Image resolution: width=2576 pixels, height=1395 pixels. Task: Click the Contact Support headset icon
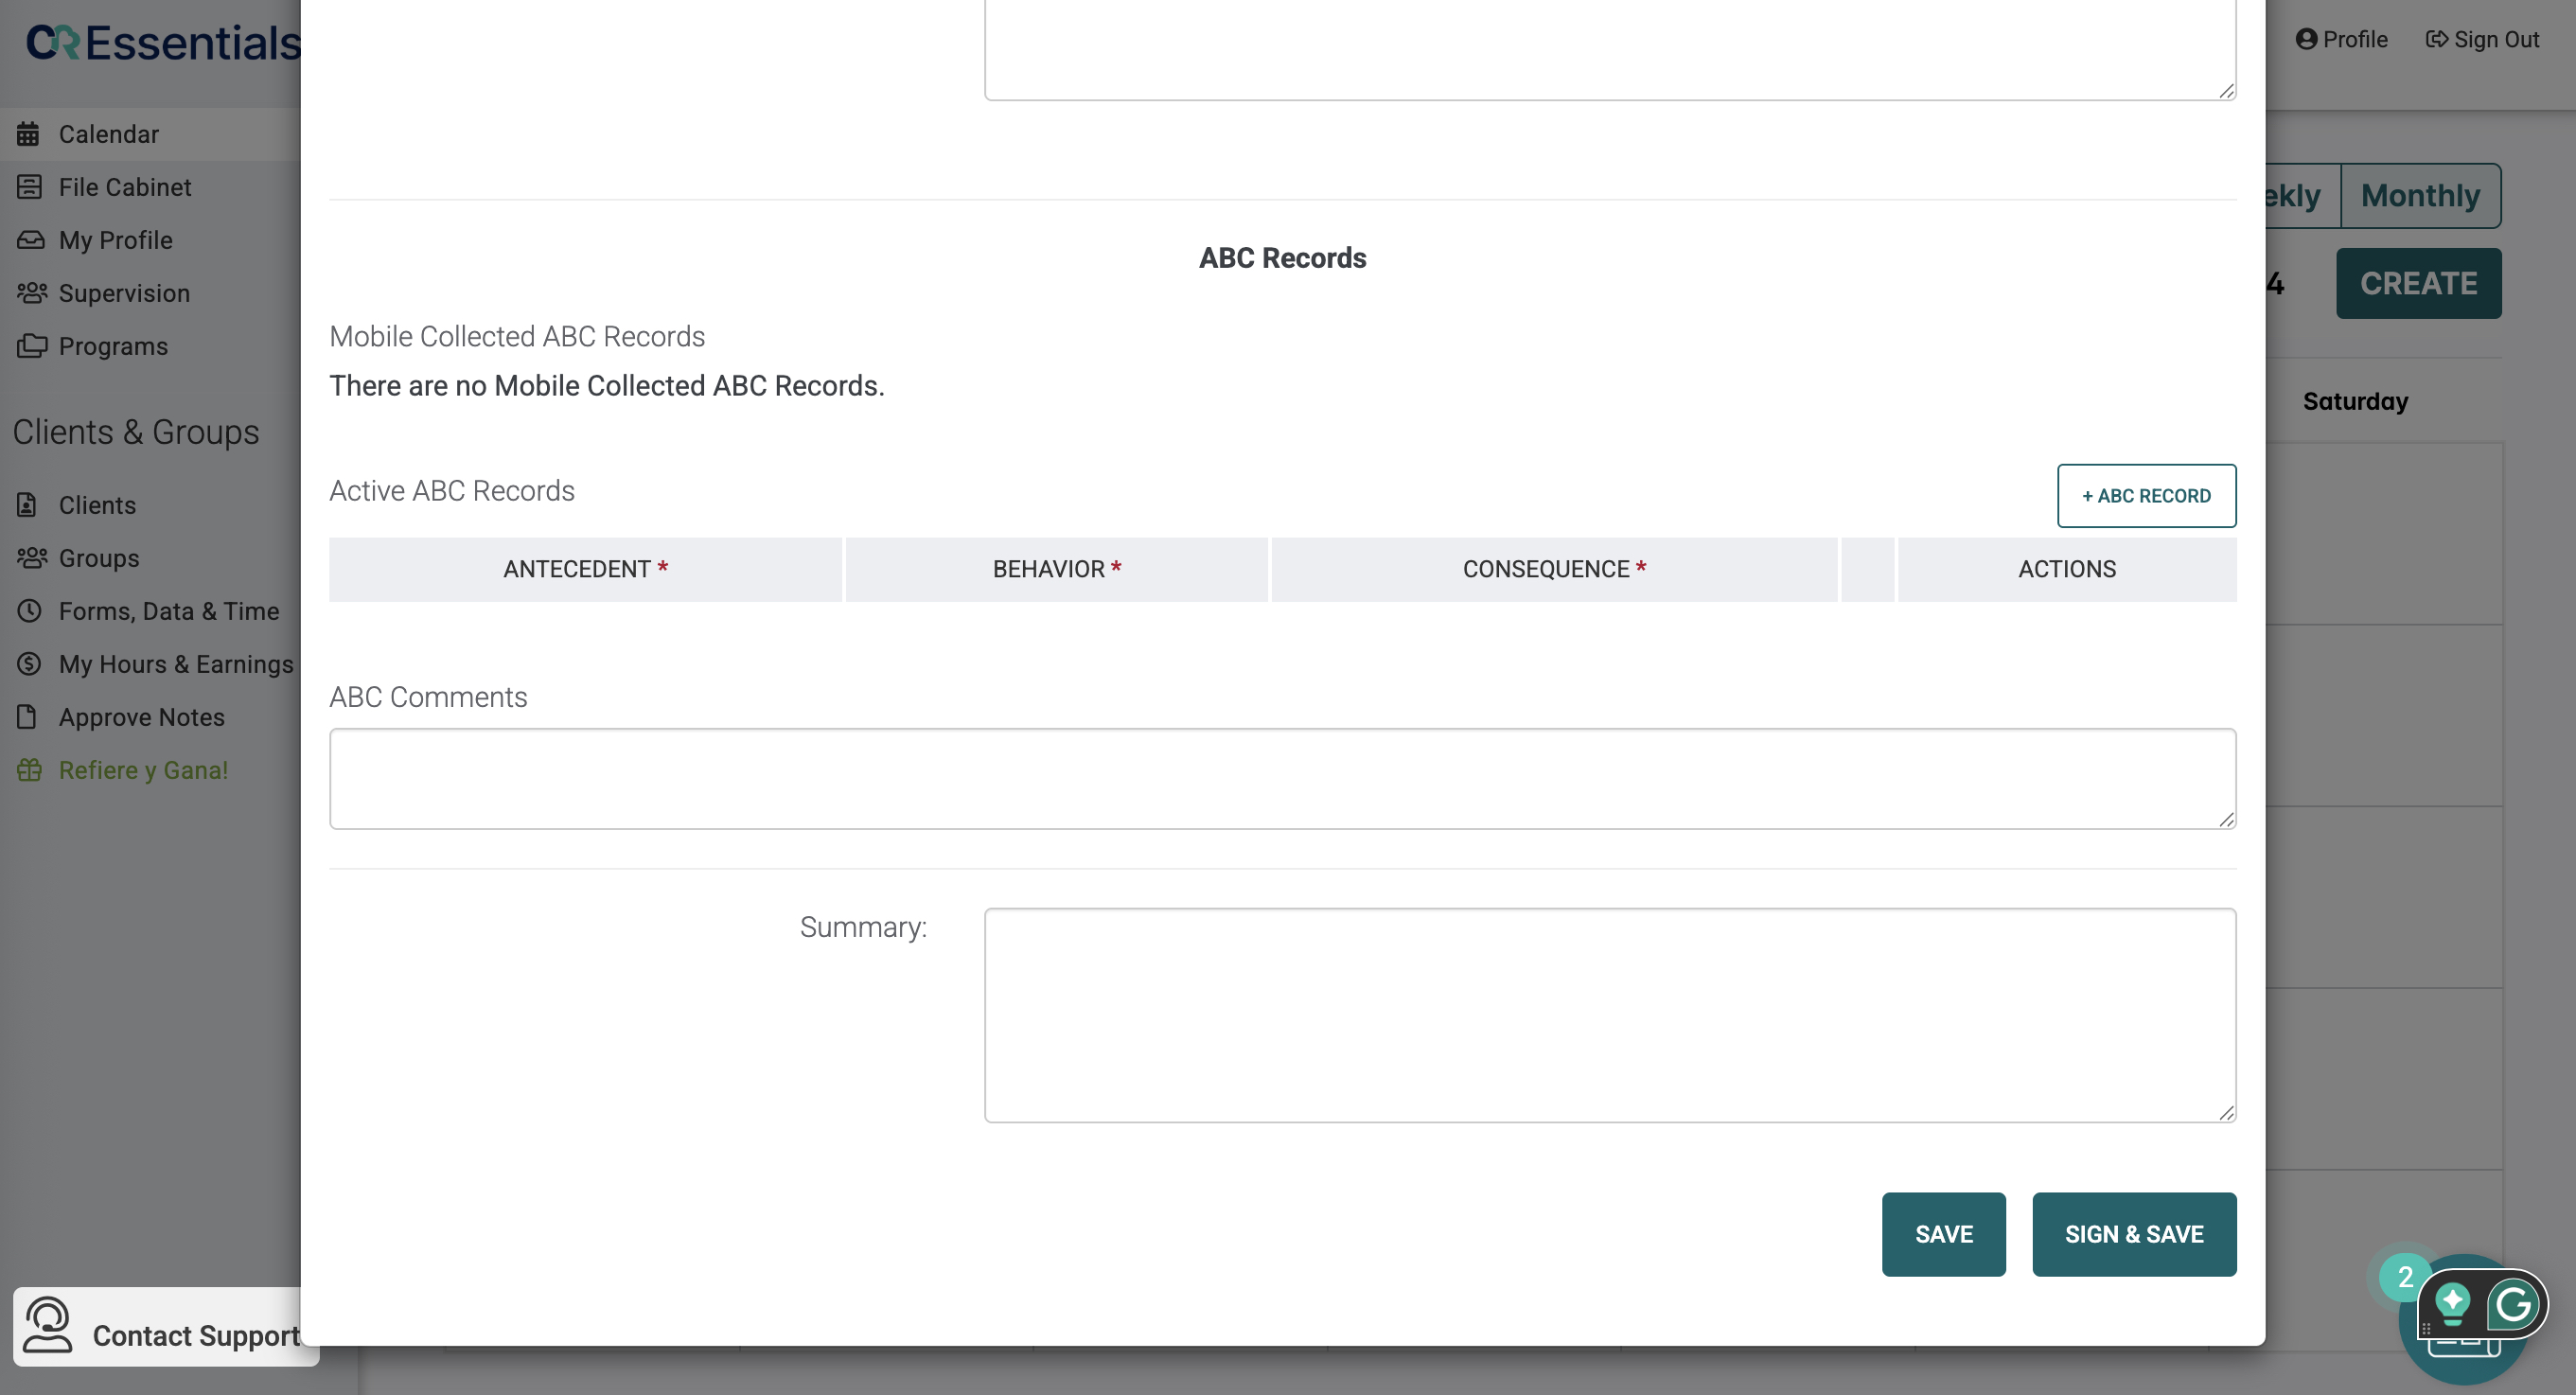[47, 1325]
